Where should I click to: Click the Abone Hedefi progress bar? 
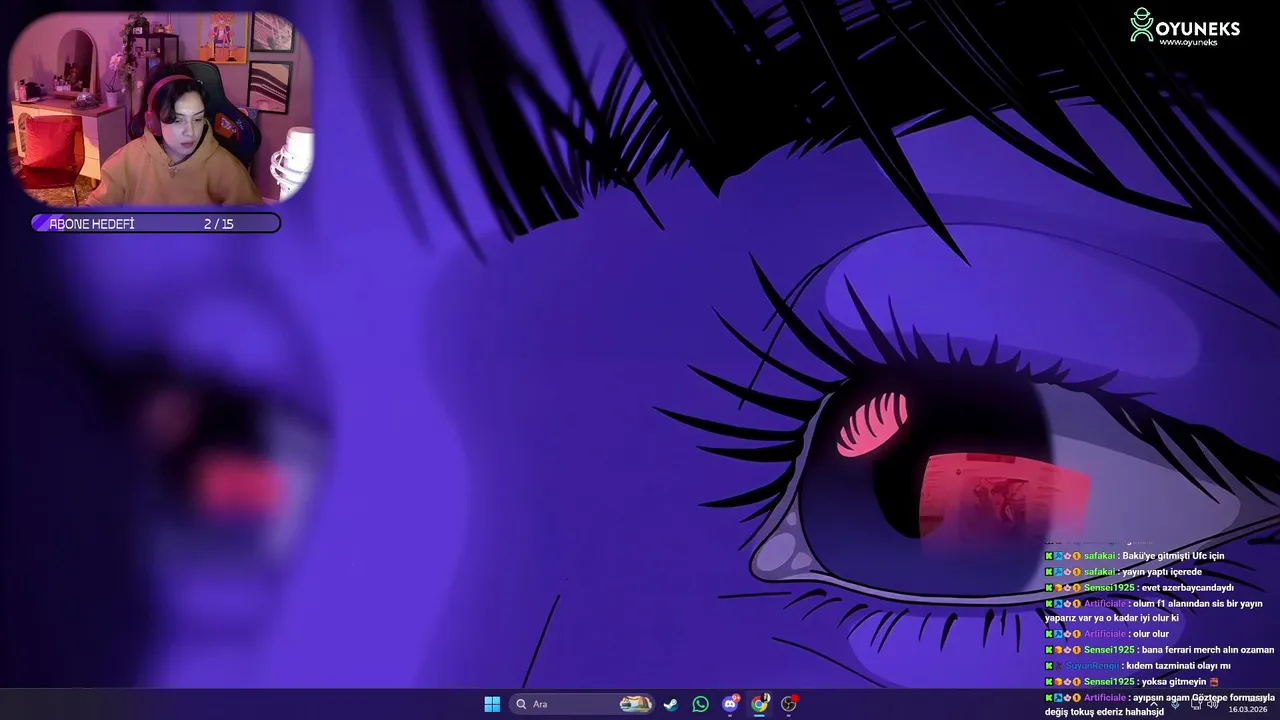click(x=156, y=224)
